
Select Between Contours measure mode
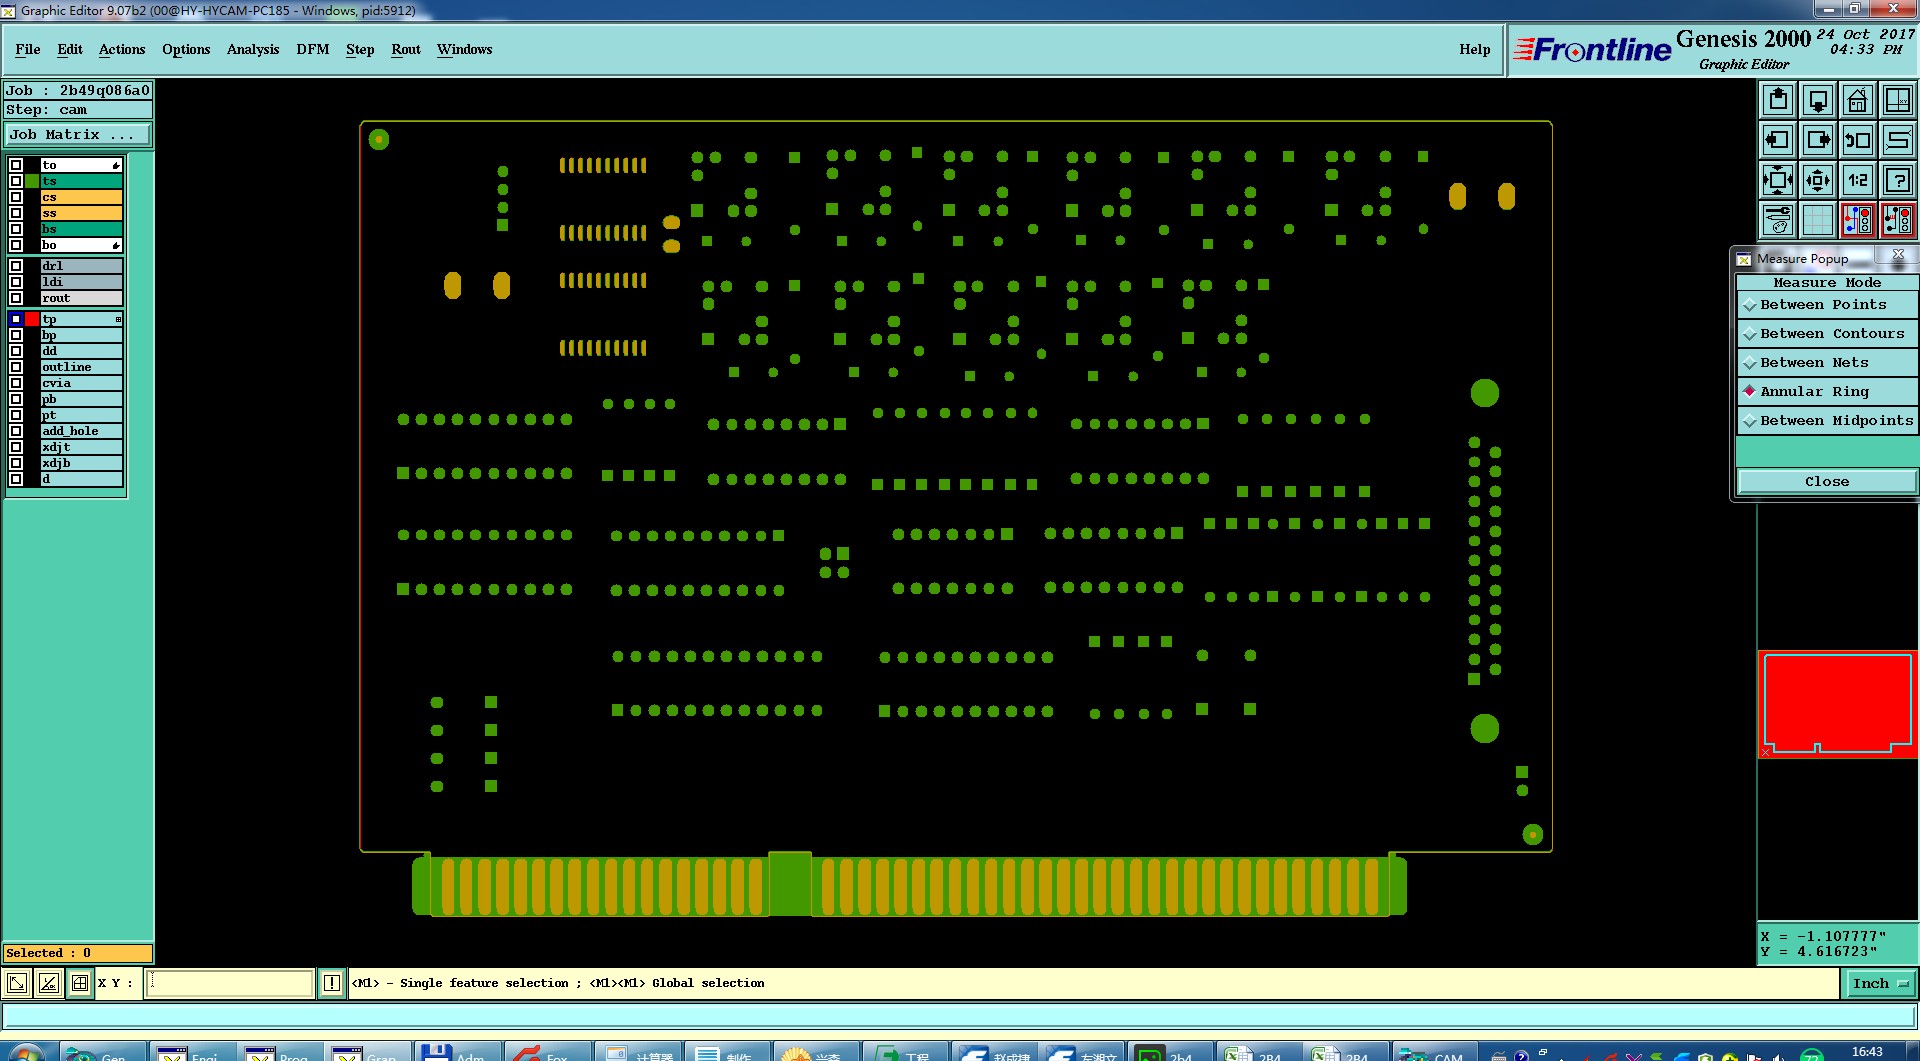tap(1826, 334)
